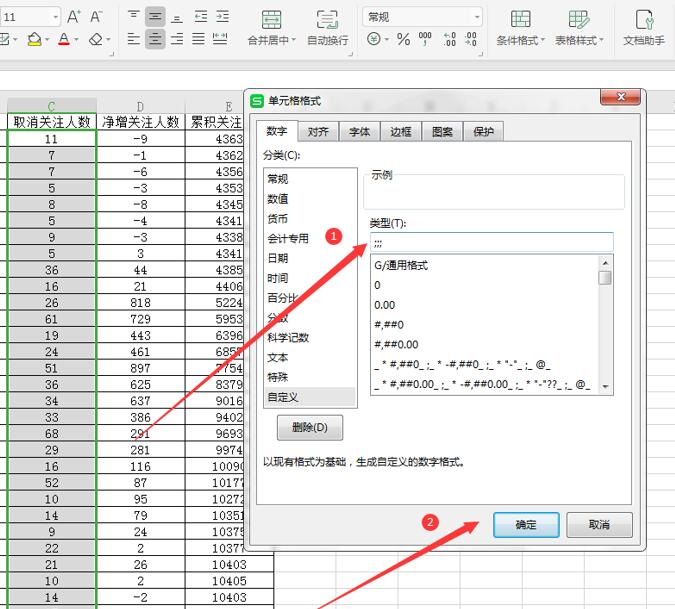Image resolution: width=675 pixels, height=609 pixels.
Task: Choose G/通用格式 in type list
Action: coord(484,265)
